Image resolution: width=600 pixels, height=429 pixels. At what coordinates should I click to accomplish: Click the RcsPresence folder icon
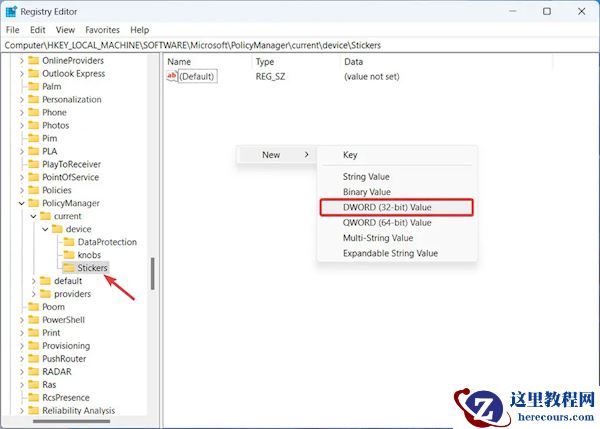pos(34,398)
